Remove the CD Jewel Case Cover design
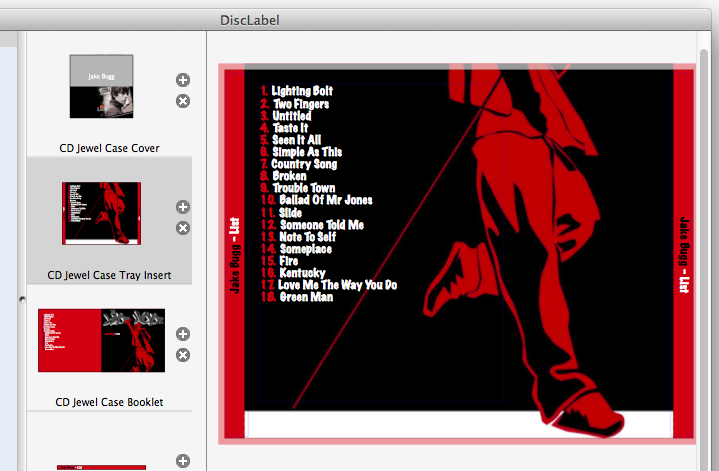 pos(183,101)
